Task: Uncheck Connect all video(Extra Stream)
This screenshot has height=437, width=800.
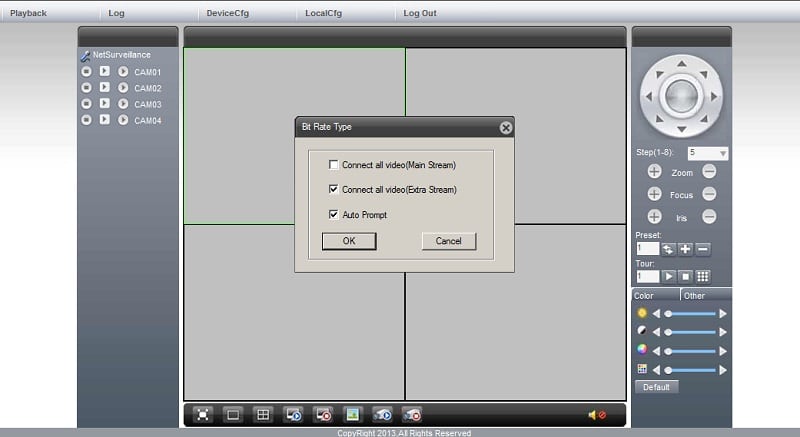Action: (334, 189)
